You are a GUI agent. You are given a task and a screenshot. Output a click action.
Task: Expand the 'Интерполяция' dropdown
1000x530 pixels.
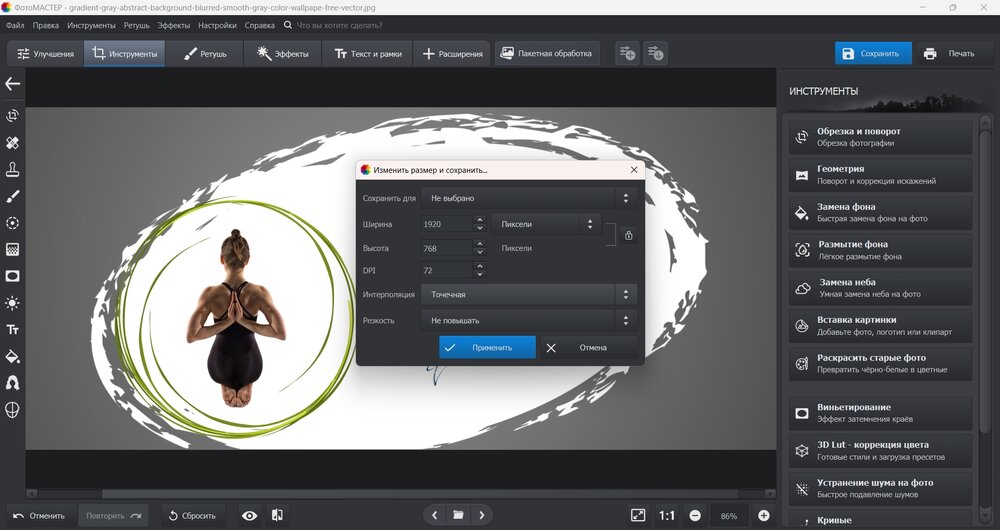(528, 294)
